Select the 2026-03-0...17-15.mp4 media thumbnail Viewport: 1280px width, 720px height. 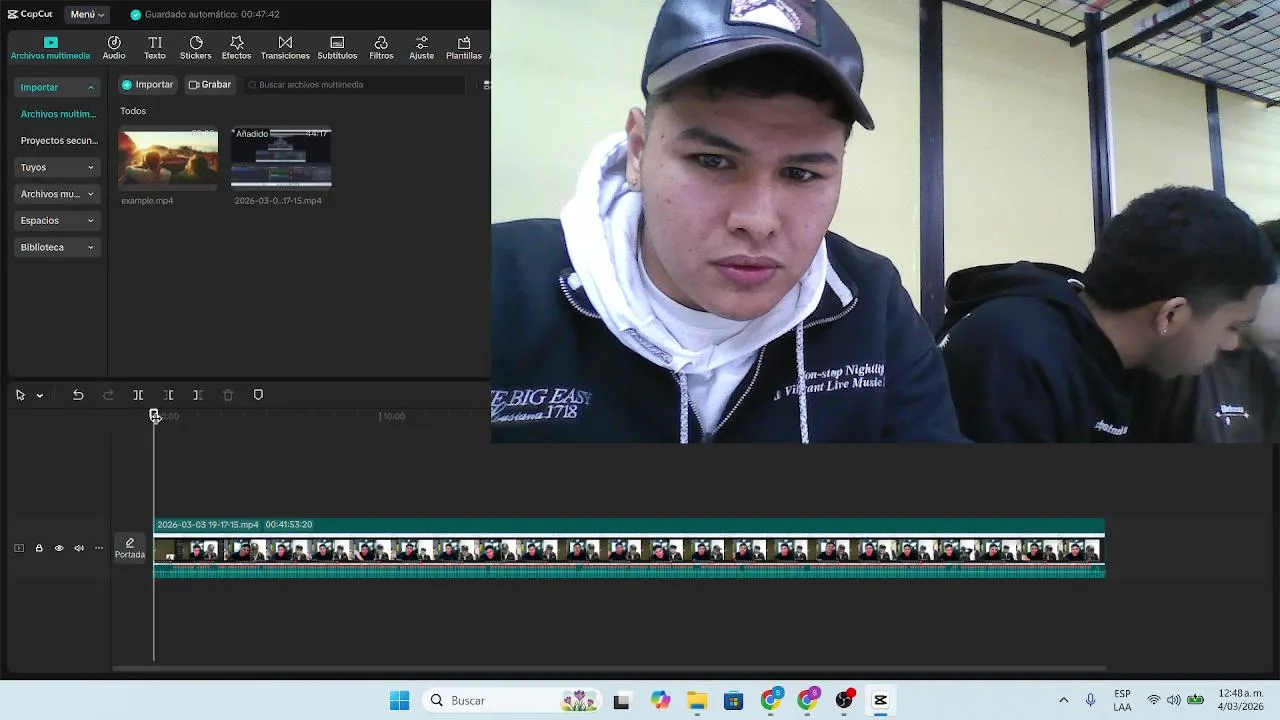[x=281, y=158]
